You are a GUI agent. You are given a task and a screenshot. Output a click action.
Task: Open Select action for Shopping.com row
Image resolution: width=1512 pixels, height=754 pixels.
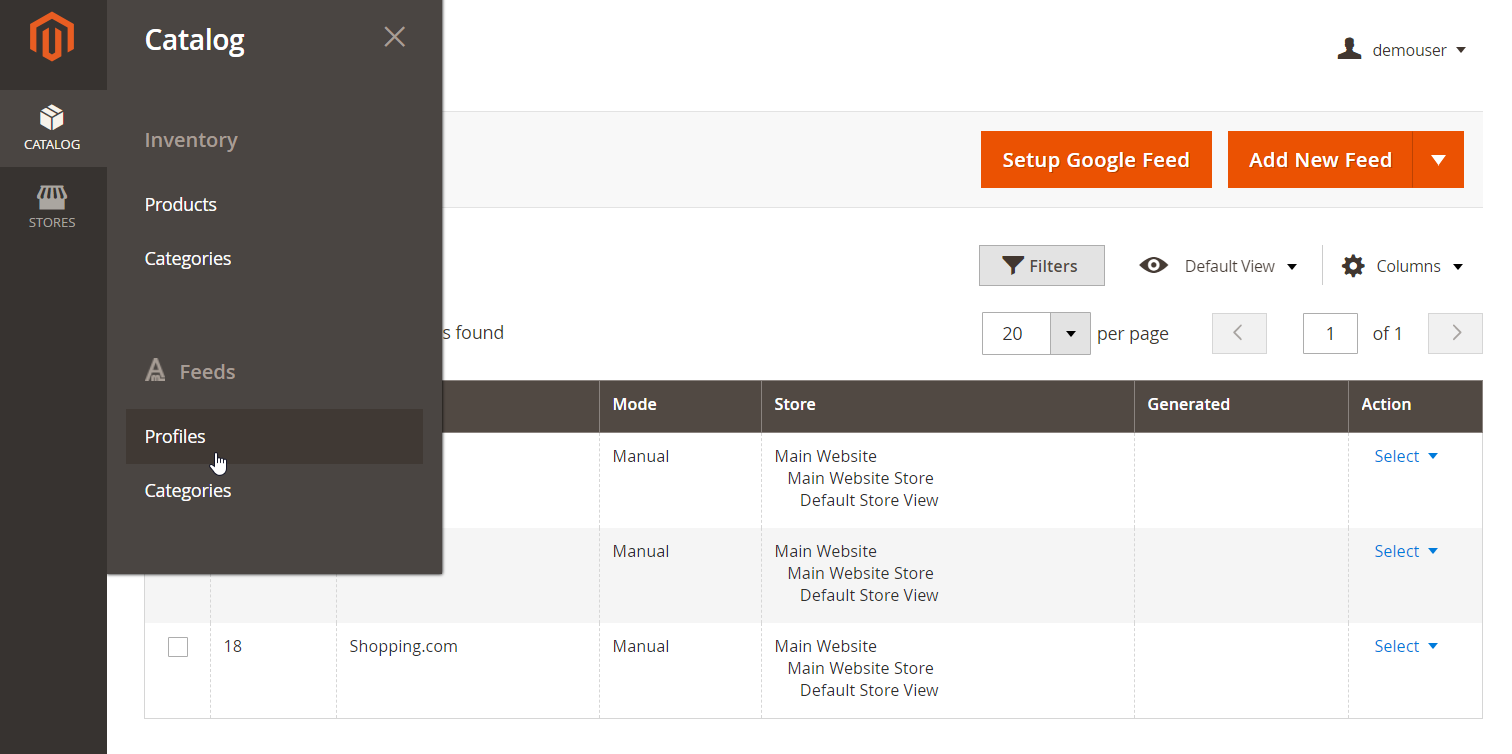pos(1406,646)
